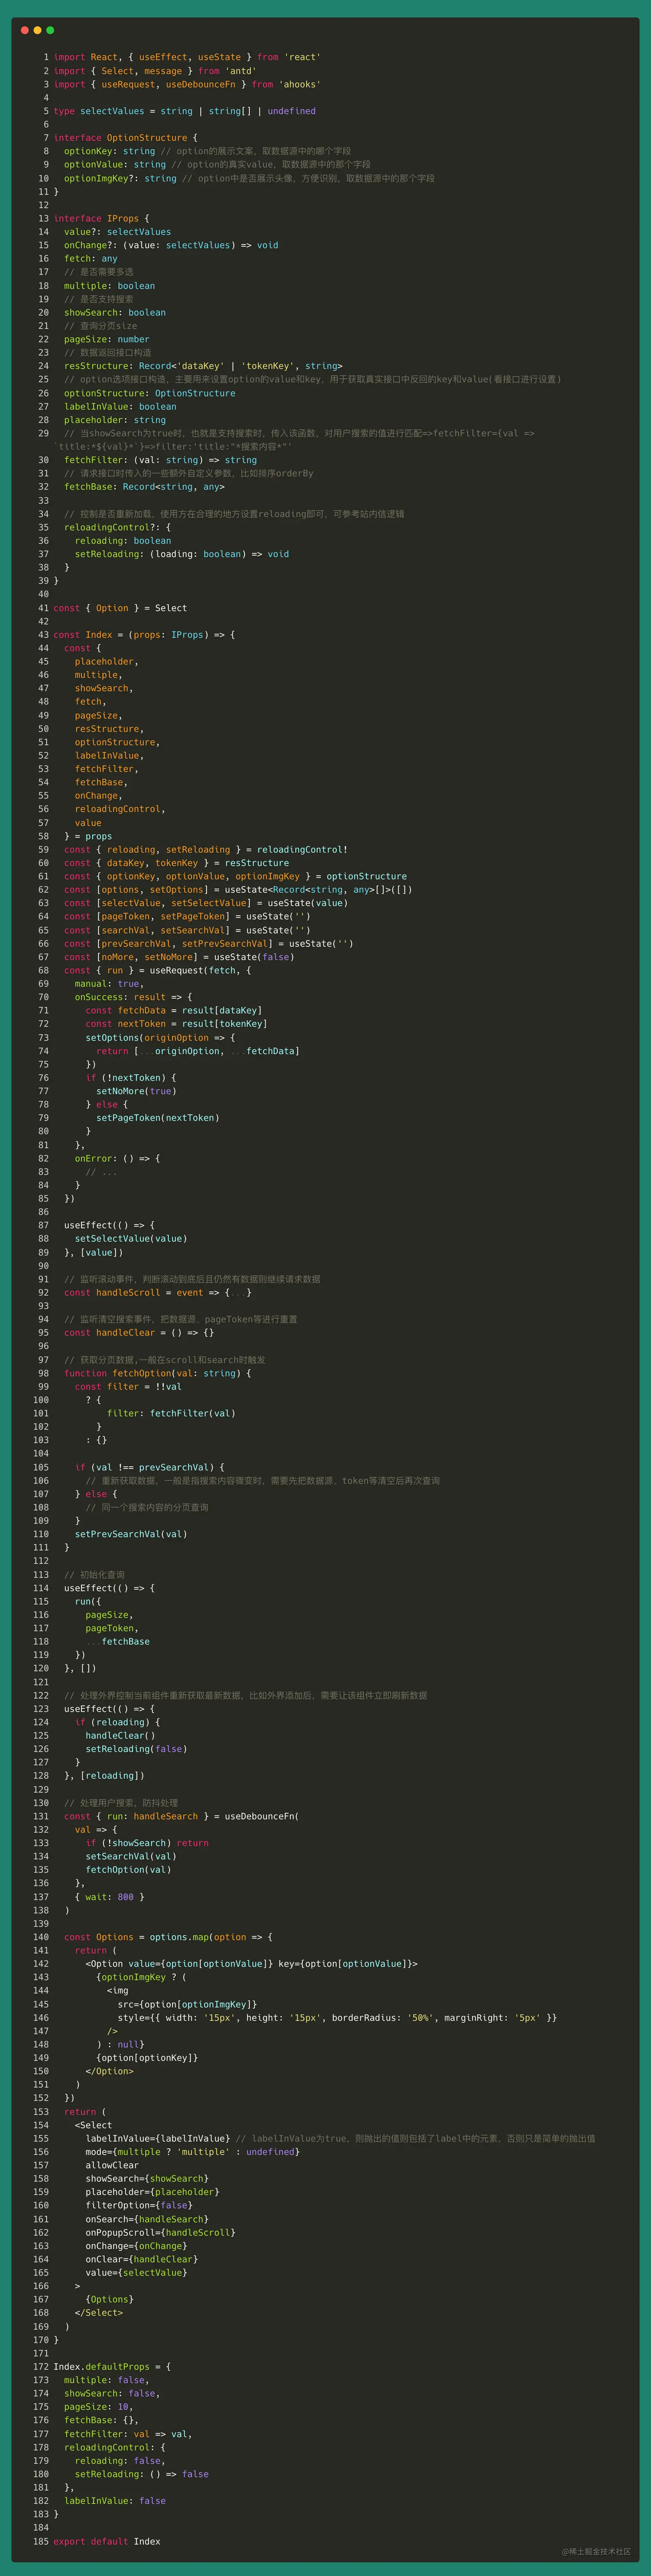Click 'value={selectValue}' prop line
Image resolution: width=651 pixels, height=2576 pixels.
tap(136, 2272)
